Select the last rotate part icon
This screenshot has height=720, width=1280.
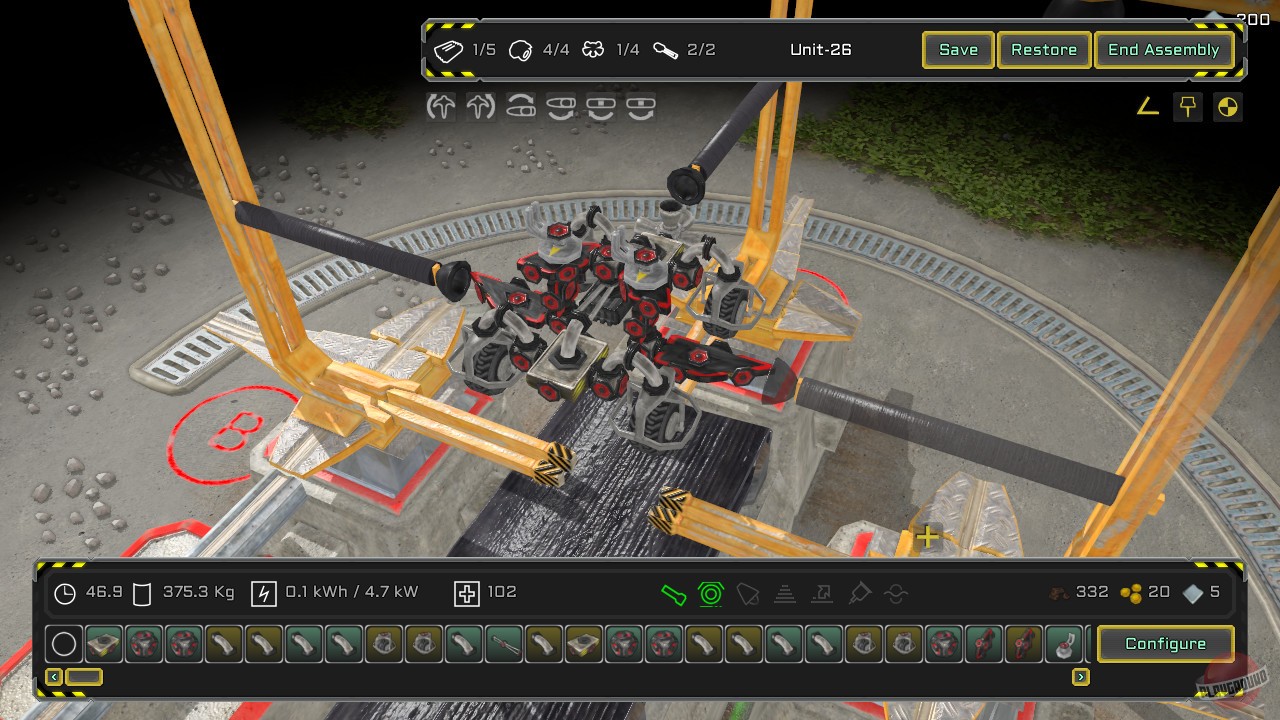tap(640, 106)
